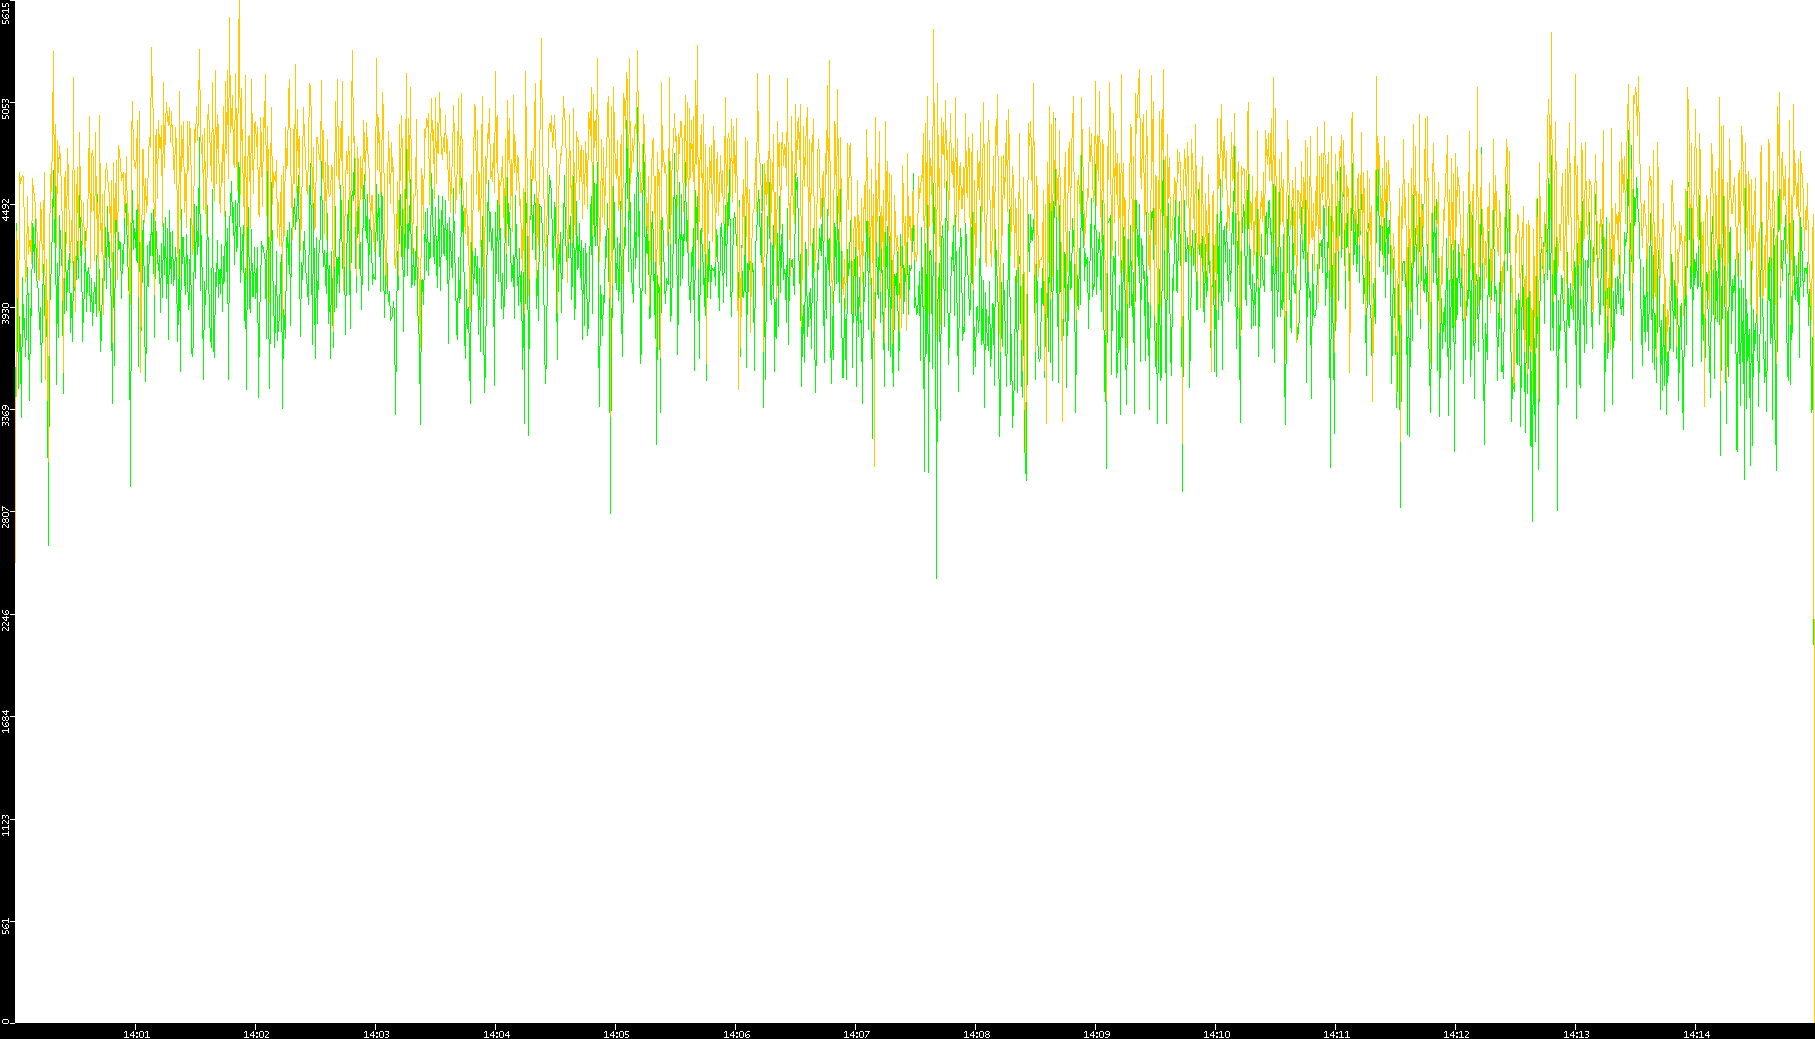Click the 561 value axis label
Screen dimensions: 1815x1039
tap(6, 926)
